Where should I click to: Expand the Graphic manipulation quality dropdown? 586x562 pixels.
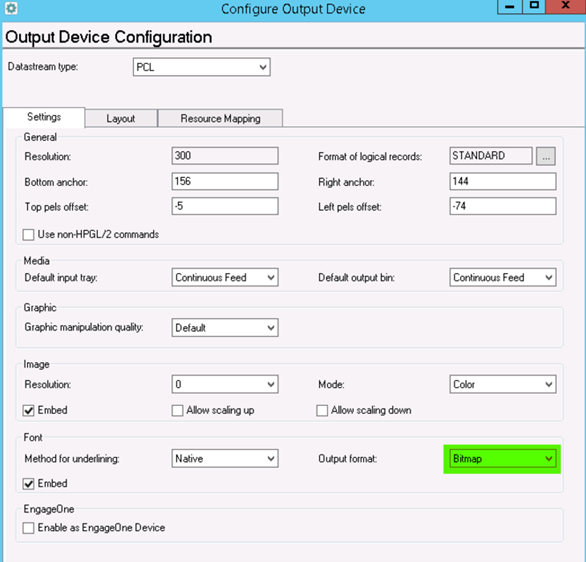coord(225,328)
